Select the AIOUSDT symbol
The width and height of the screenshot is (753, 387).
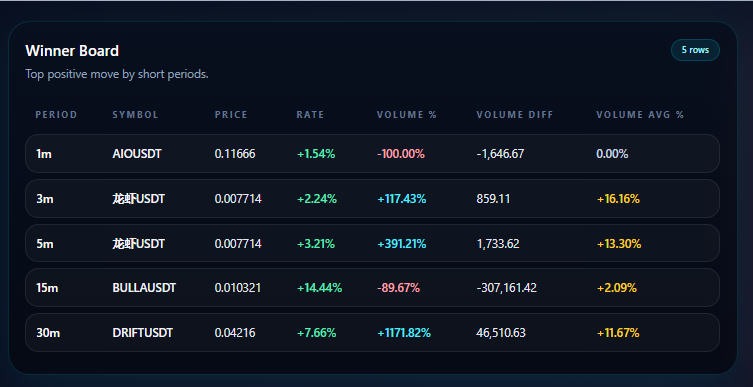[x=137, y=154]
